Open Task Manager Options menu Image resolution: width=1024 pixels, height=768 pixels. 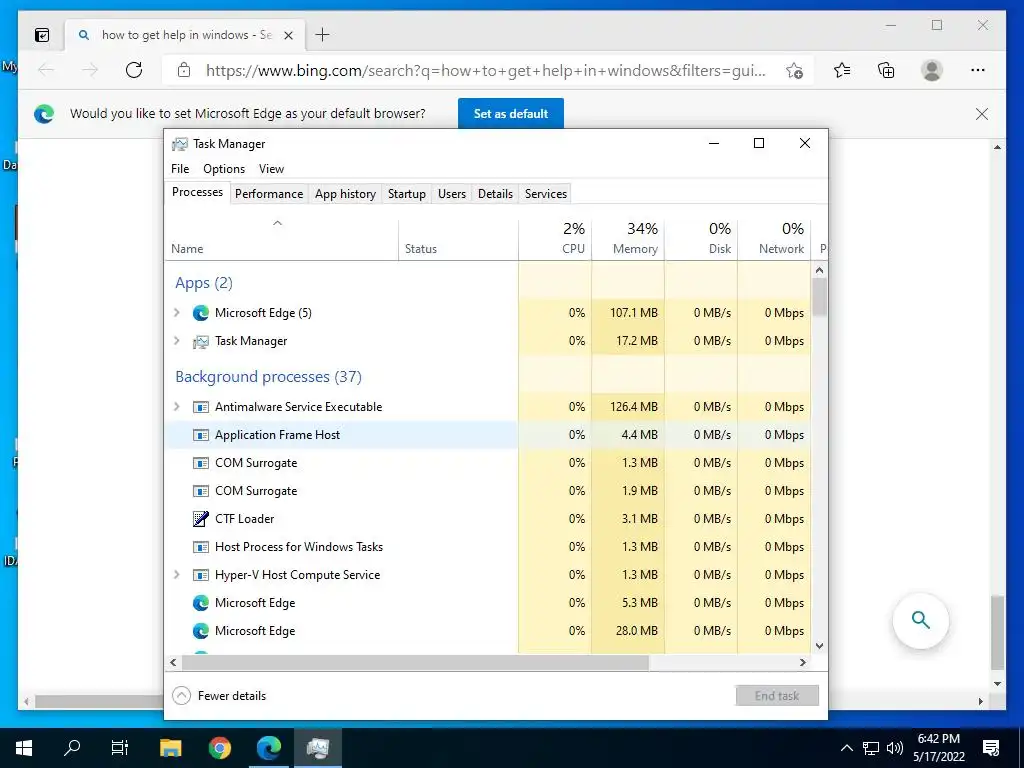(224, 168)
